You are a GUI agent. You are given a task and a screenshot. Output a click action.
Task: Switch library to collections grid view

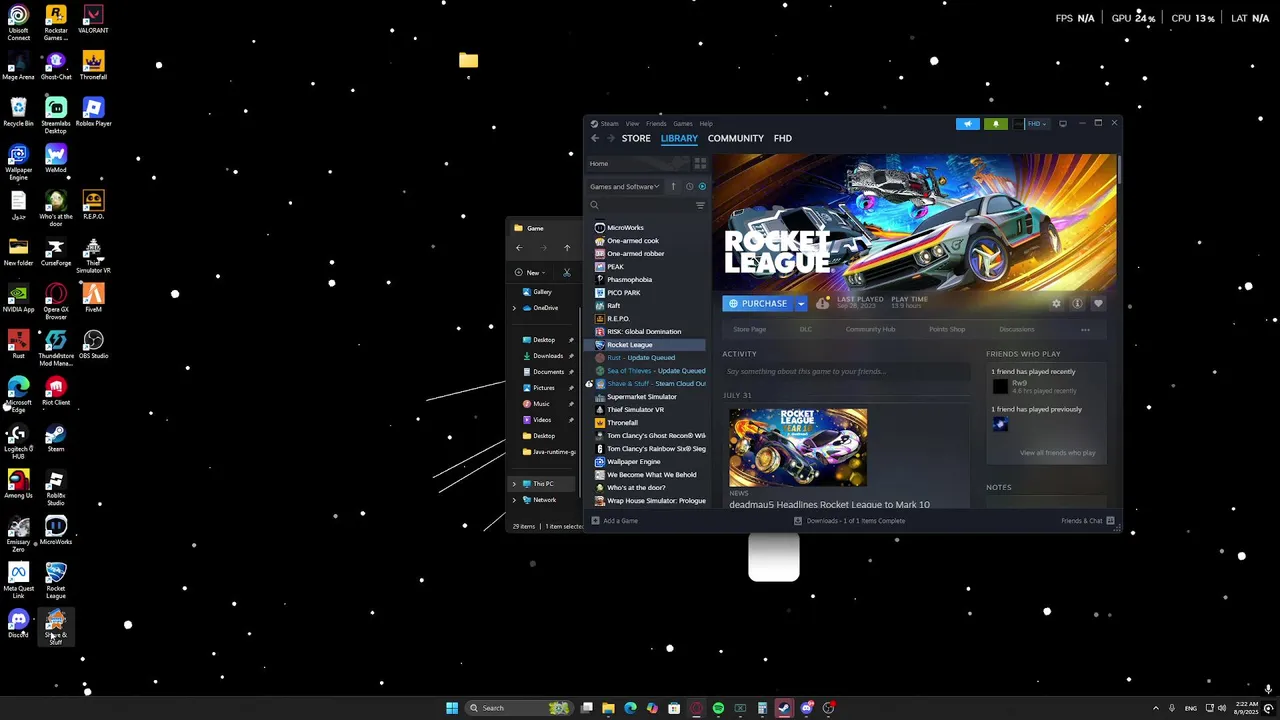(x=700, y=163)
